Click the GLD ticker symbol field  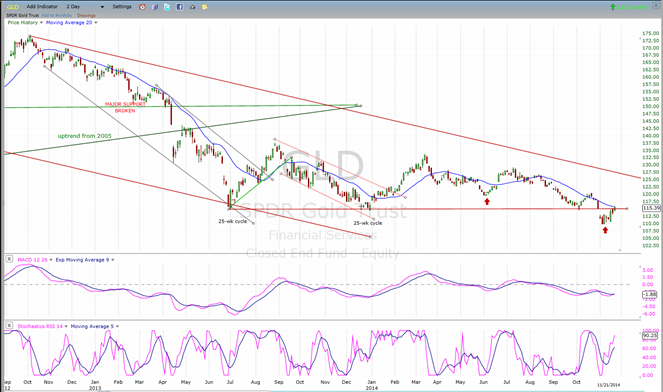coord(13,7)
